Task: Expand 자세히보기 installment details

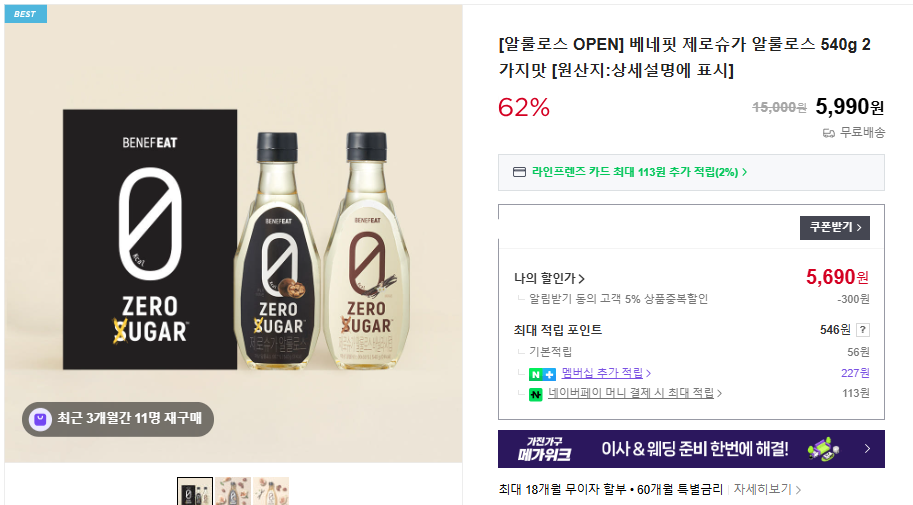Action: click(767, 489)
